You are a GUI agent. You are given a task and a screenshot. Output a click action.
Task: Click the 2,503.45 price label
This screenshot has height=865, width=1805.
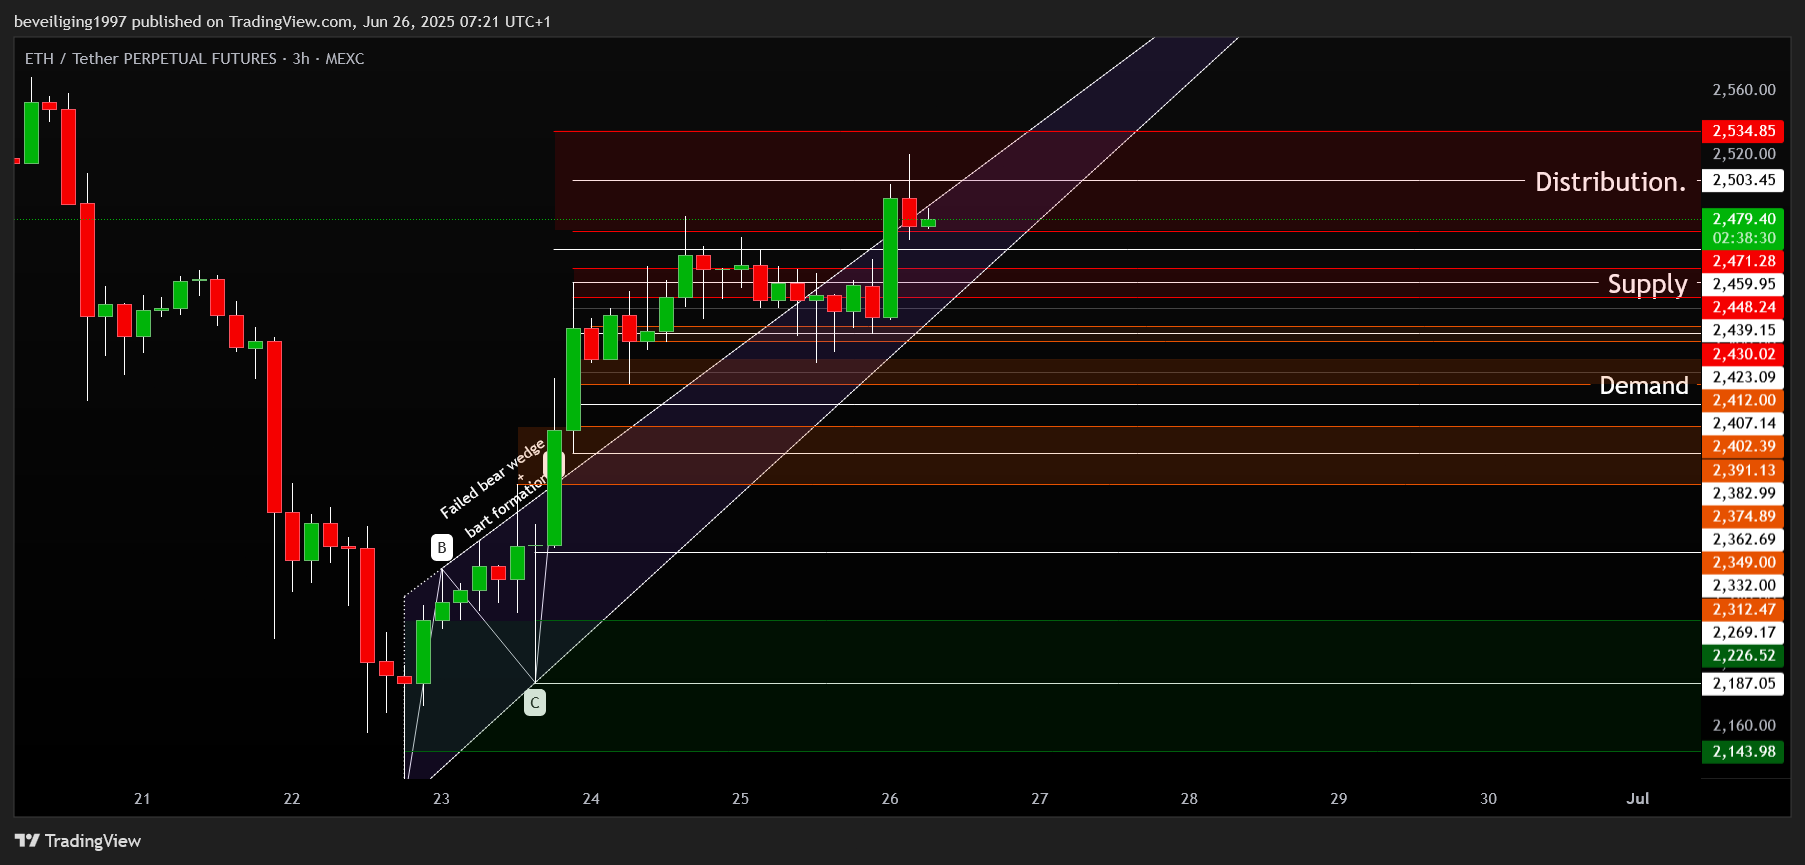point(1743,180)
